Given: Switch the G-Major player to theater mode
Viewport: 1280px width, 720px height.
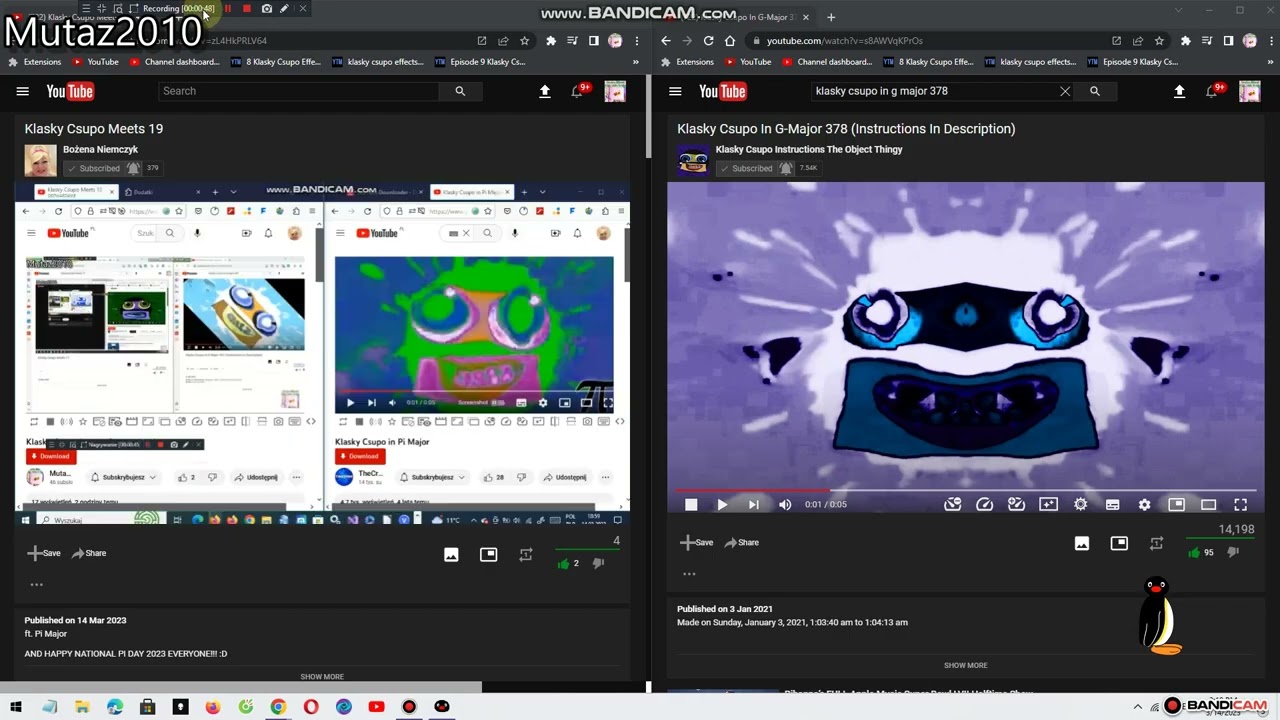Looking at the screenshot, I should point(1208,505).
